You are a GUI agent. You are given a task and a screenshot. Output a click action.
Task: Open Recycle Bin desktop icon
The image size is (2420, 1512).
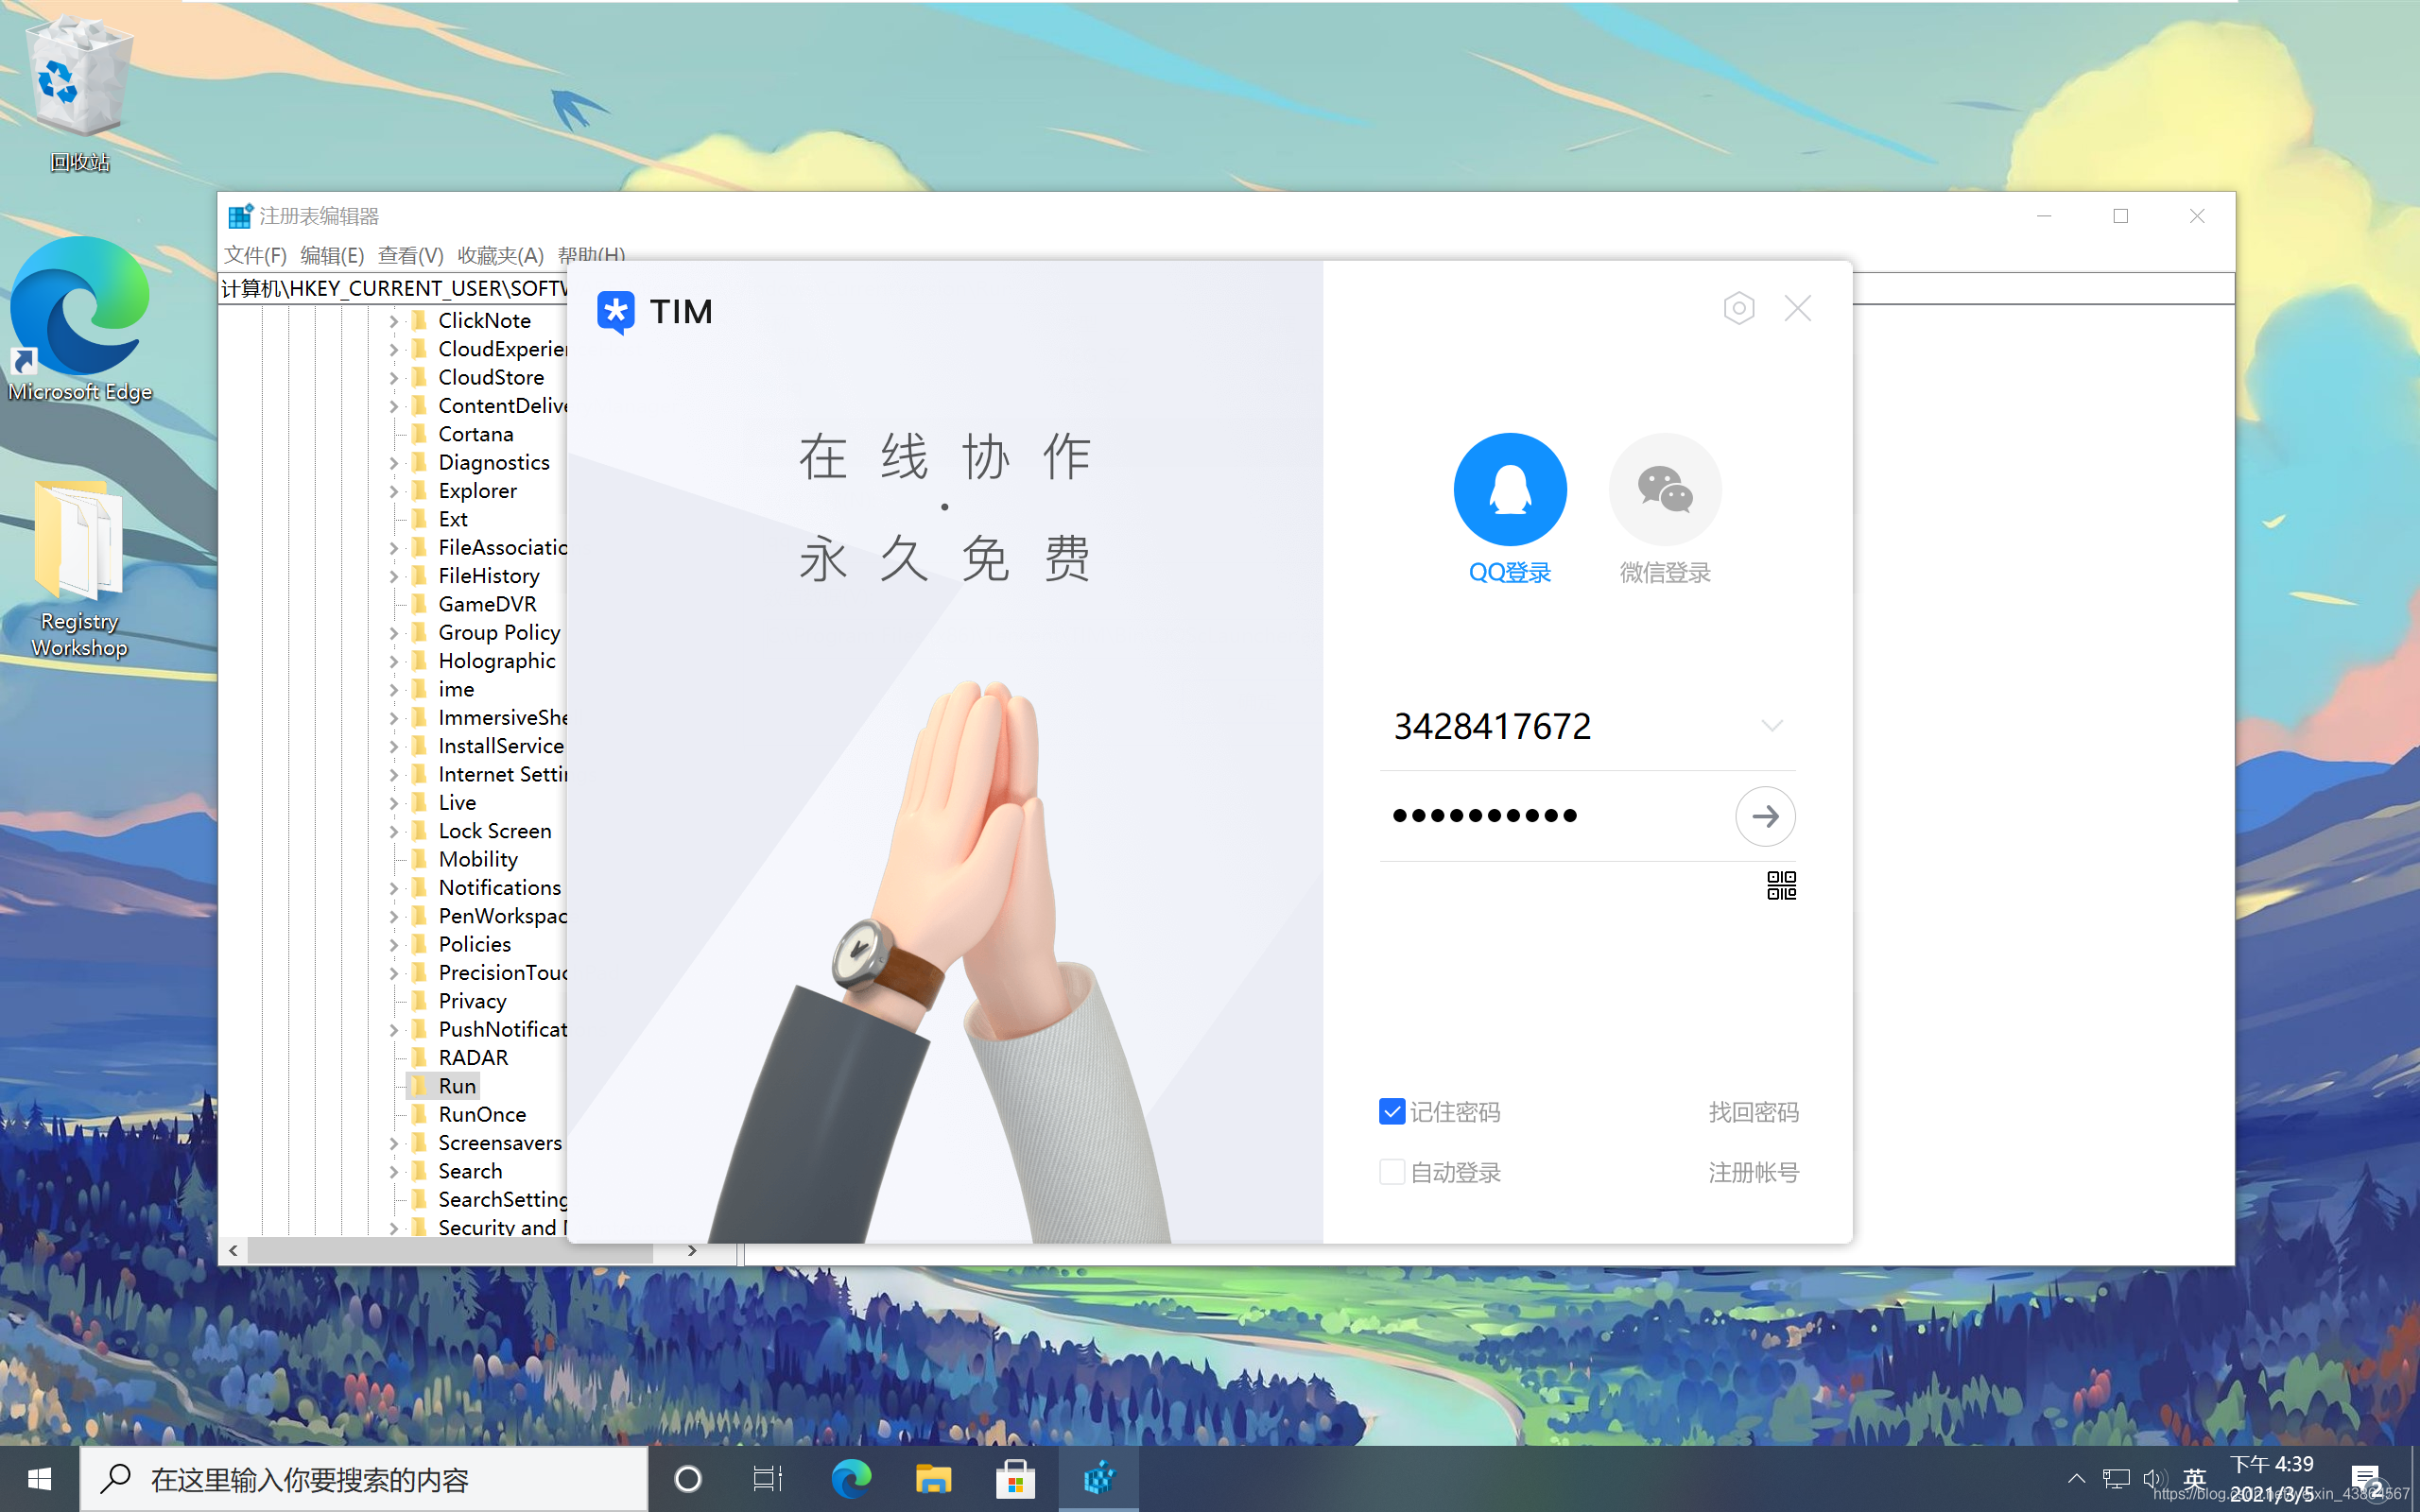pyautogui.click(x=80, y=92)
